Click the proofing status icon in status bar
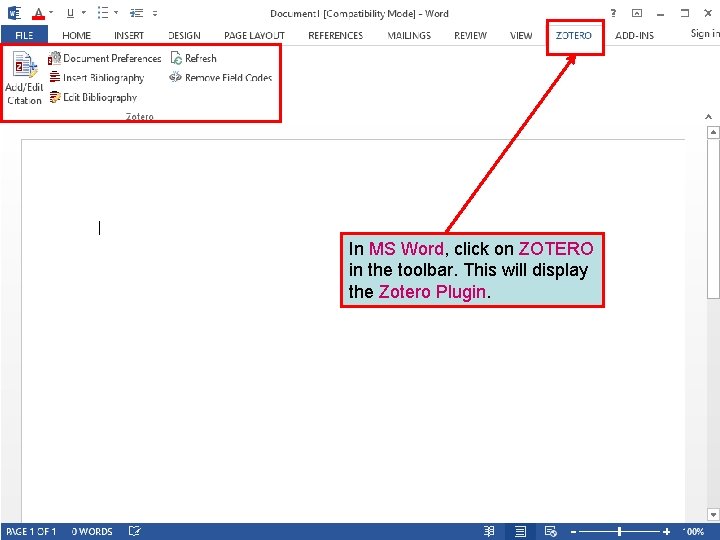720x540 pixels. 135,531
